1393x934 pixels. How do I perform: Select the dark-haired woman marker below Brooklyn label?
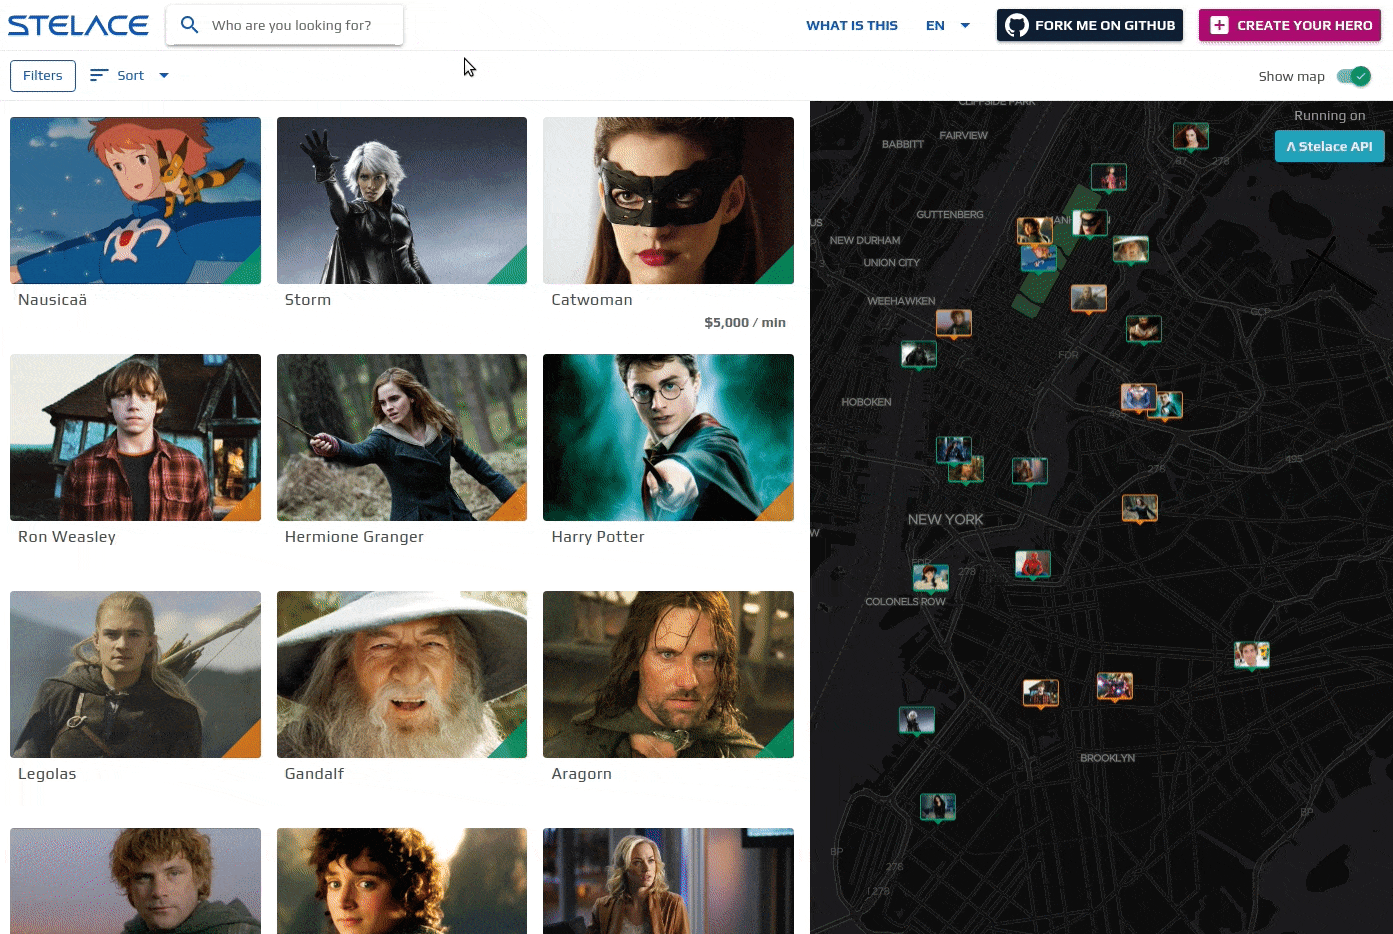[x=938, y=806]
